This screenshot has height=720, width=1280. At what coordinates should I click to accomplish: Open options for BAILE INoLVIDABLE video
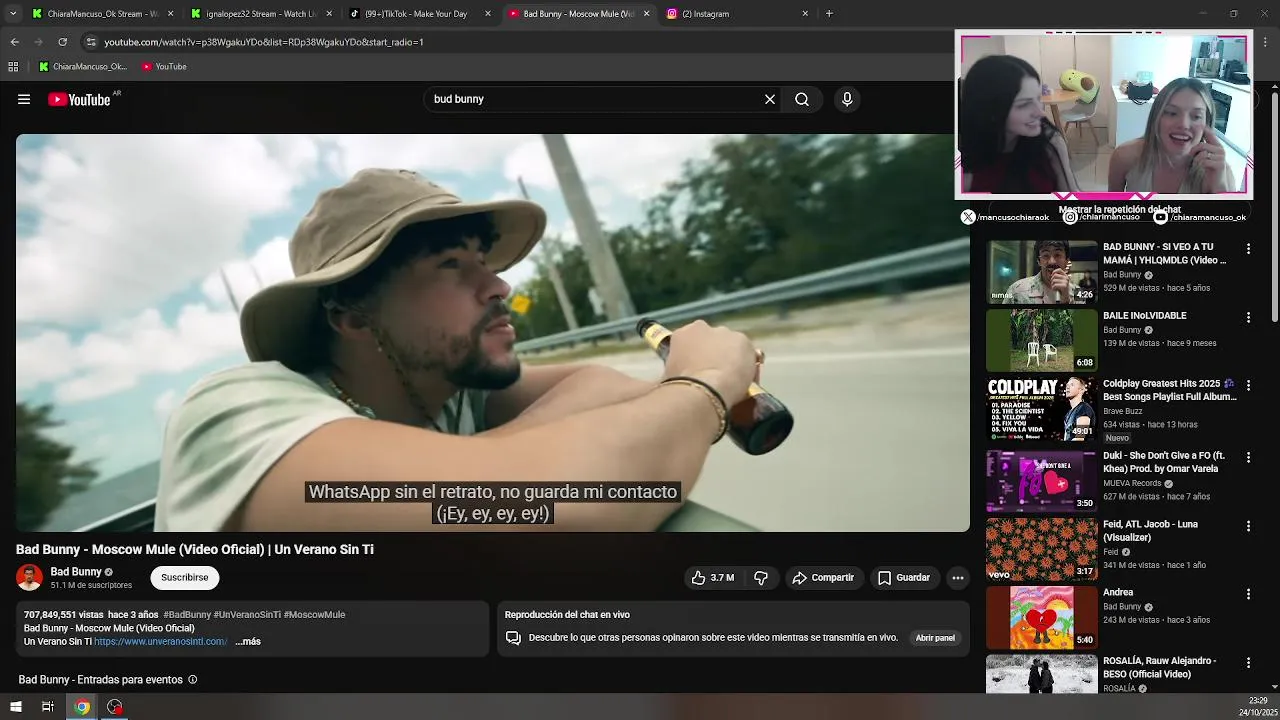point(1248,317)
